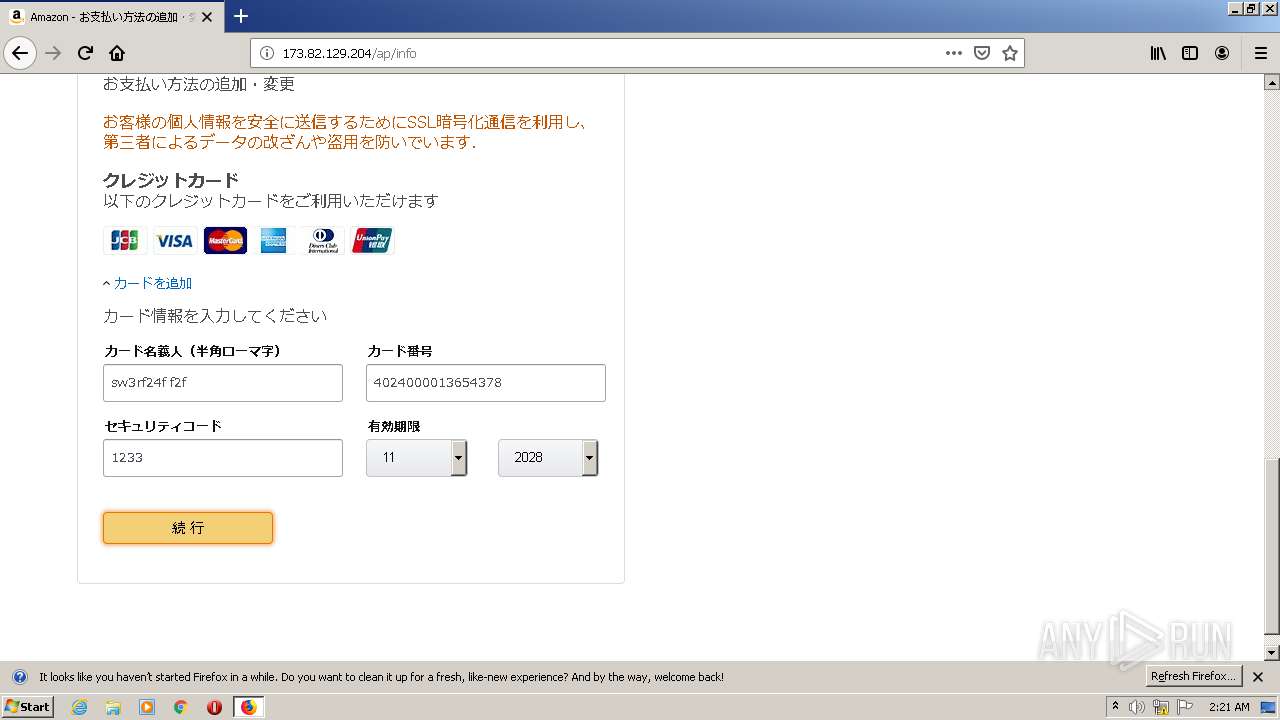Toggle the sidebar view icon

point(1190,53)
